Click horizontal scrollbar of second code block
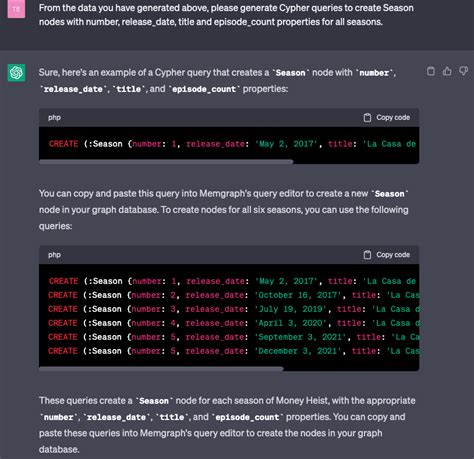Viewport: 474px width, 459px height. (161, 369)
